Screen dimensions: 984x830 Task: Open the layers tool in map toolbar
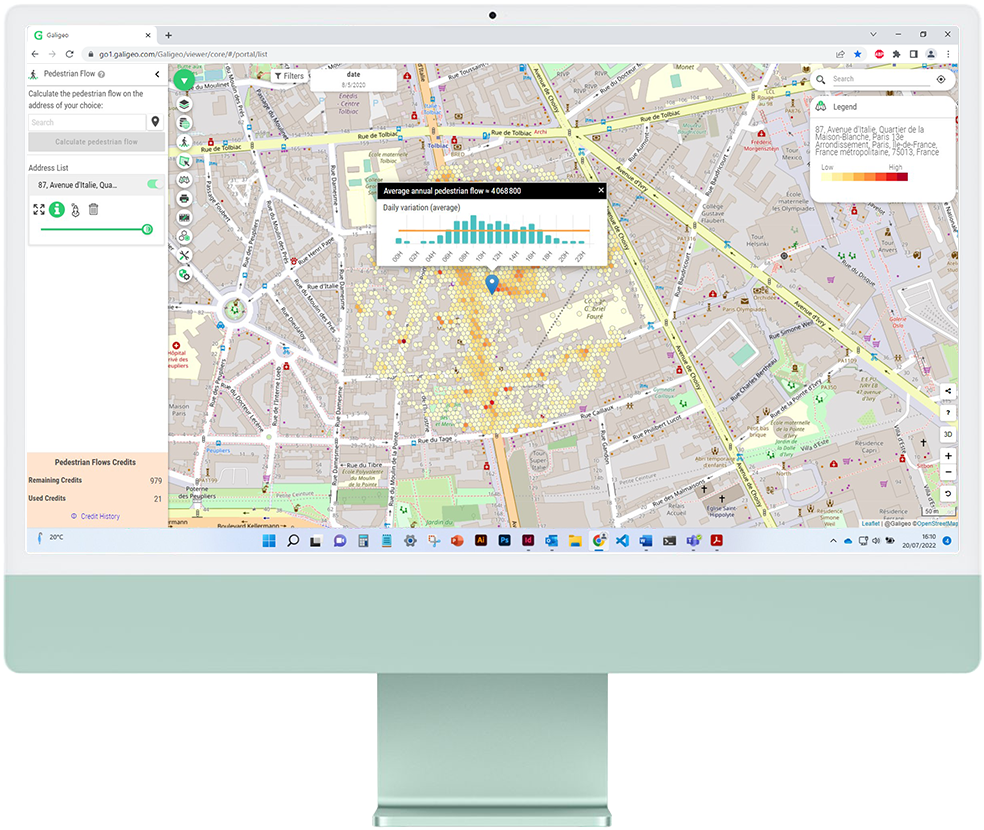click(184, 104)
